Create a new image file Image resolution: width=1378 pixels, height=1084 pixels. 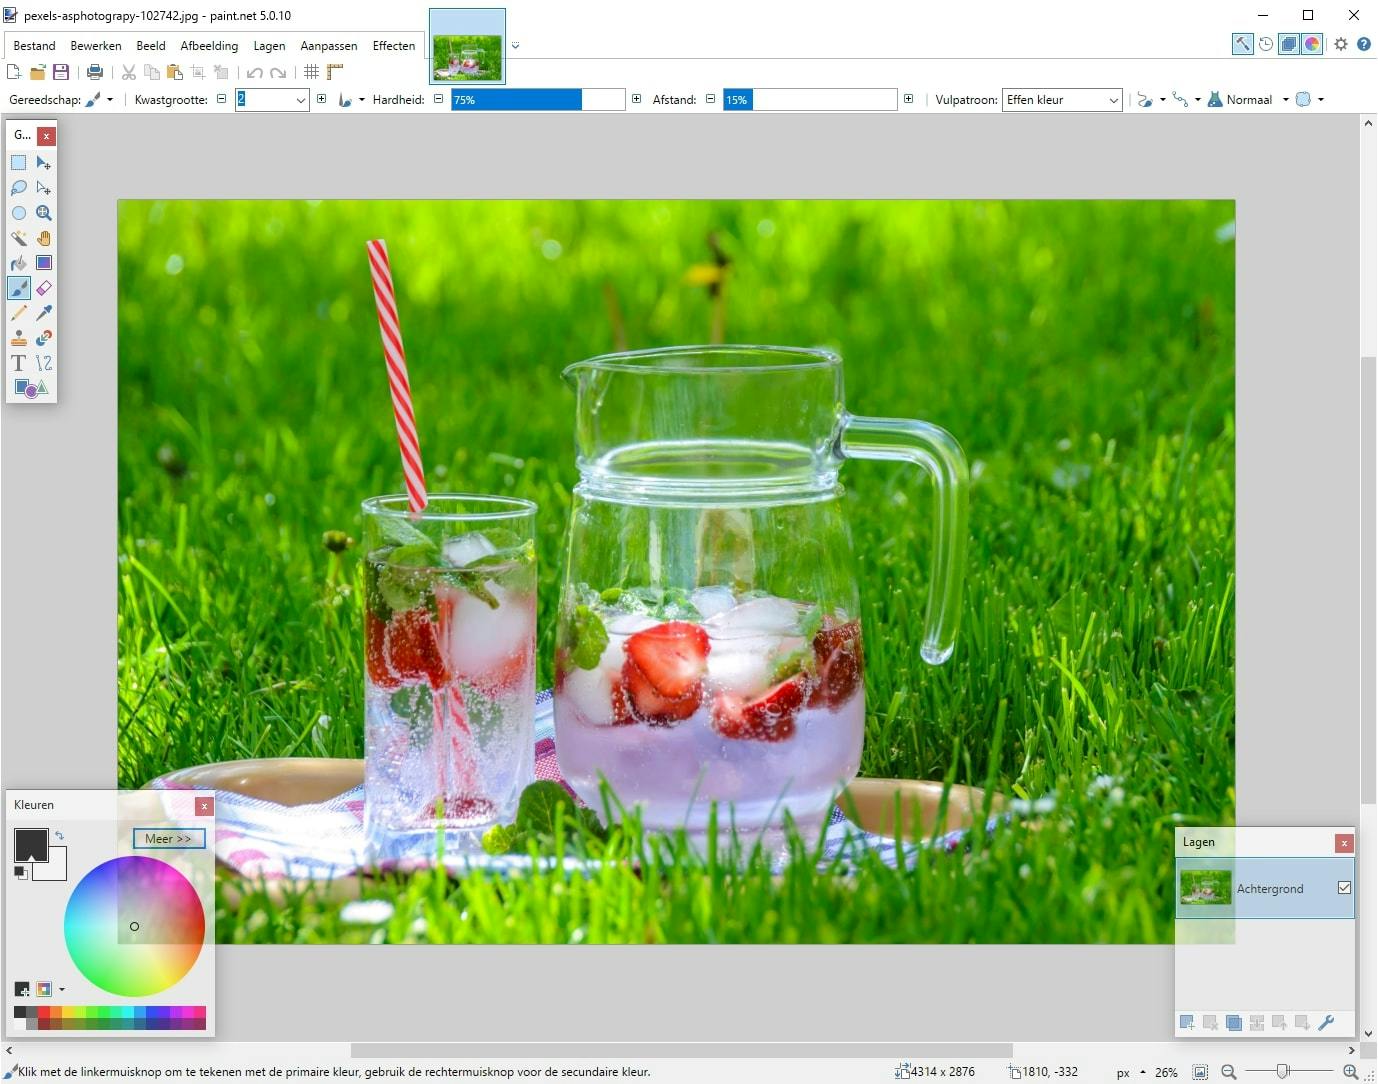tap(14, 72)
